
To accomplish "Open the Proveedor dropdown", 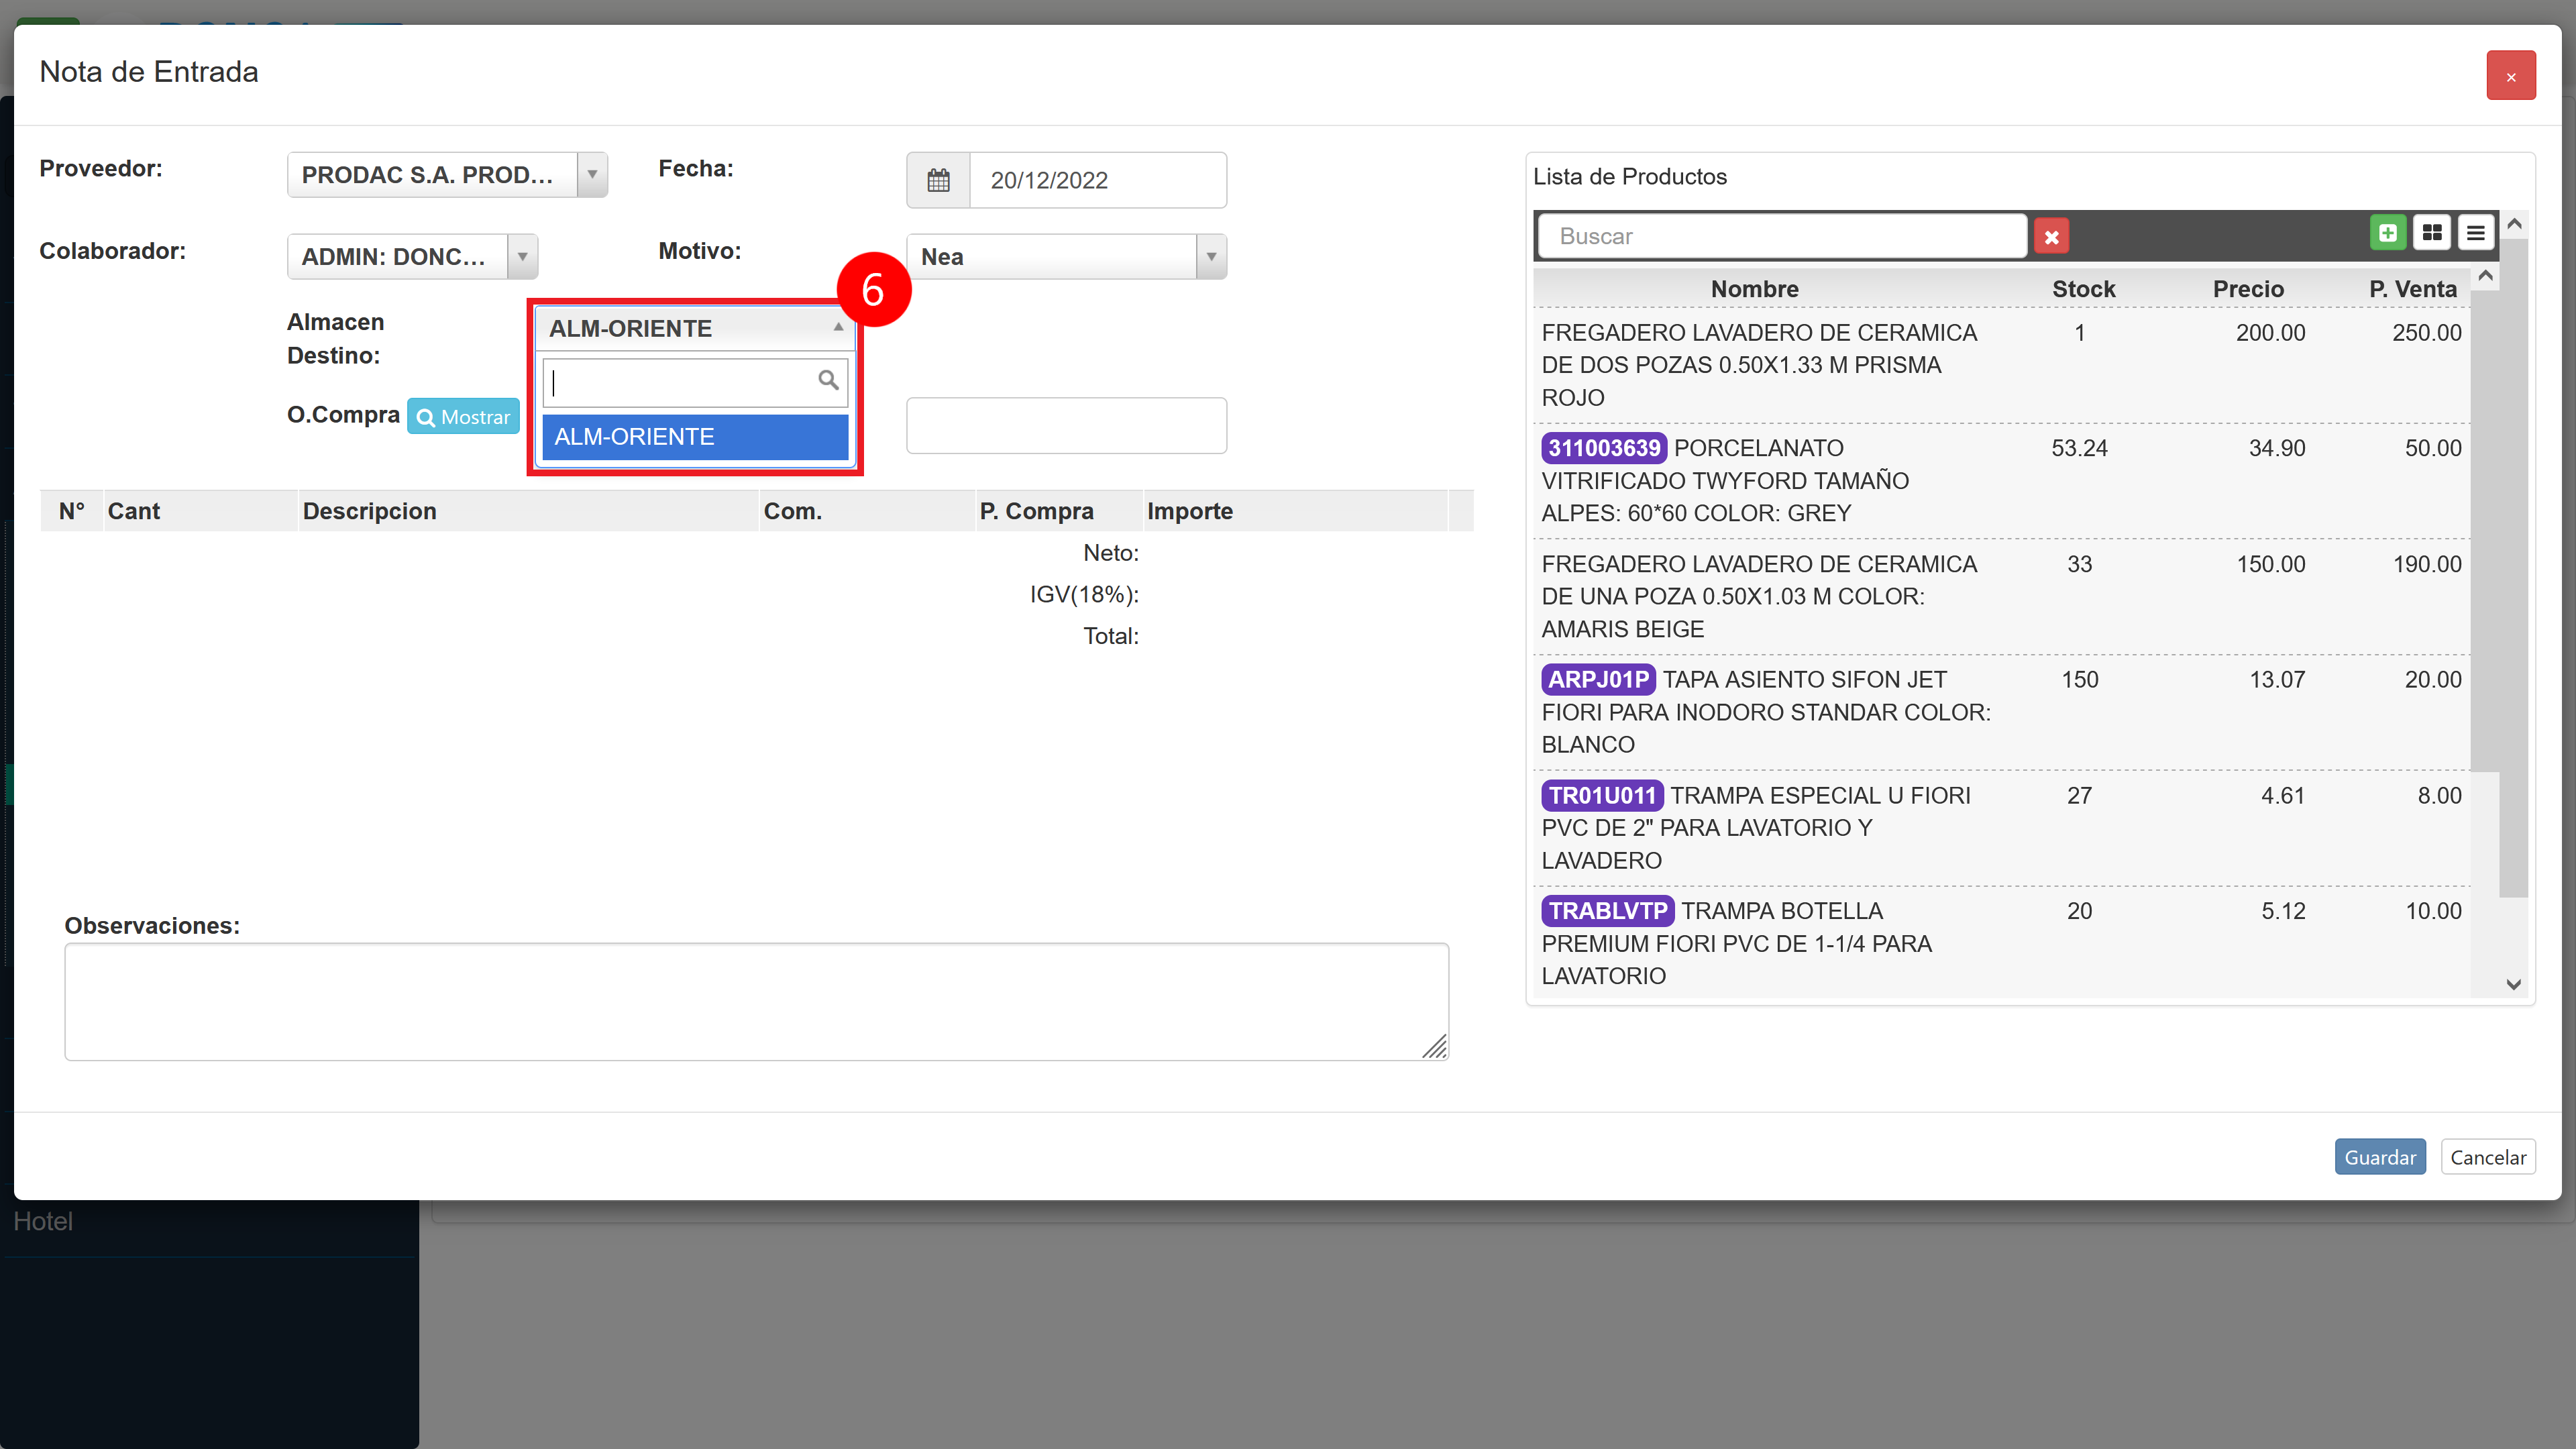I will [447, 175].
